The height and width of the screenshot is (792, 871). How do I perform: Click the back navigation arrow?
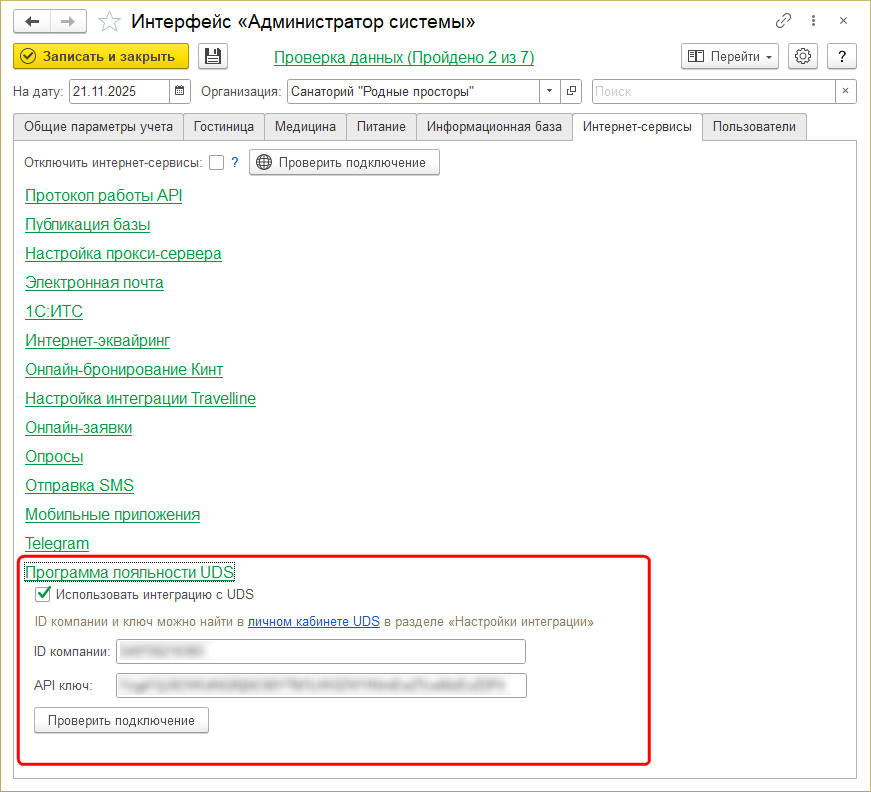(x=33, y=21)
